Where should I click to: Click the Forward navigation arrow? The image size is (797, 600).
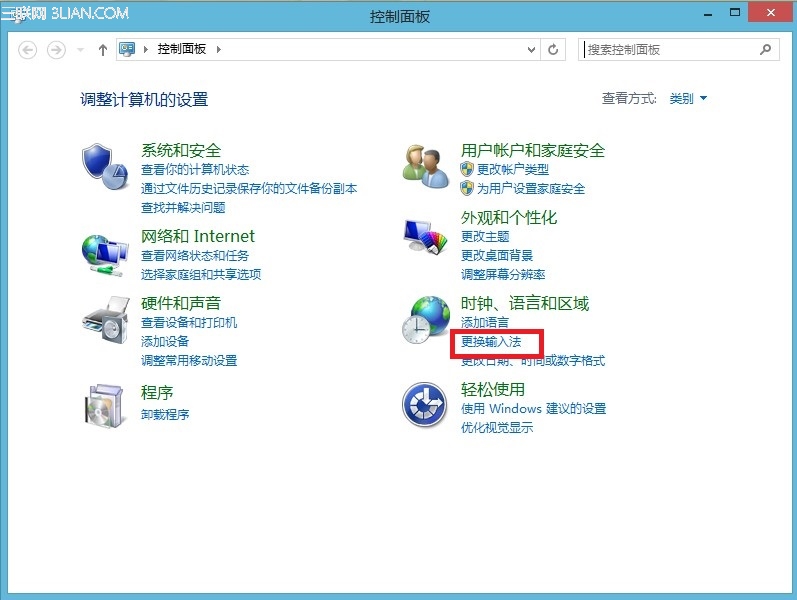pos(56,50)
